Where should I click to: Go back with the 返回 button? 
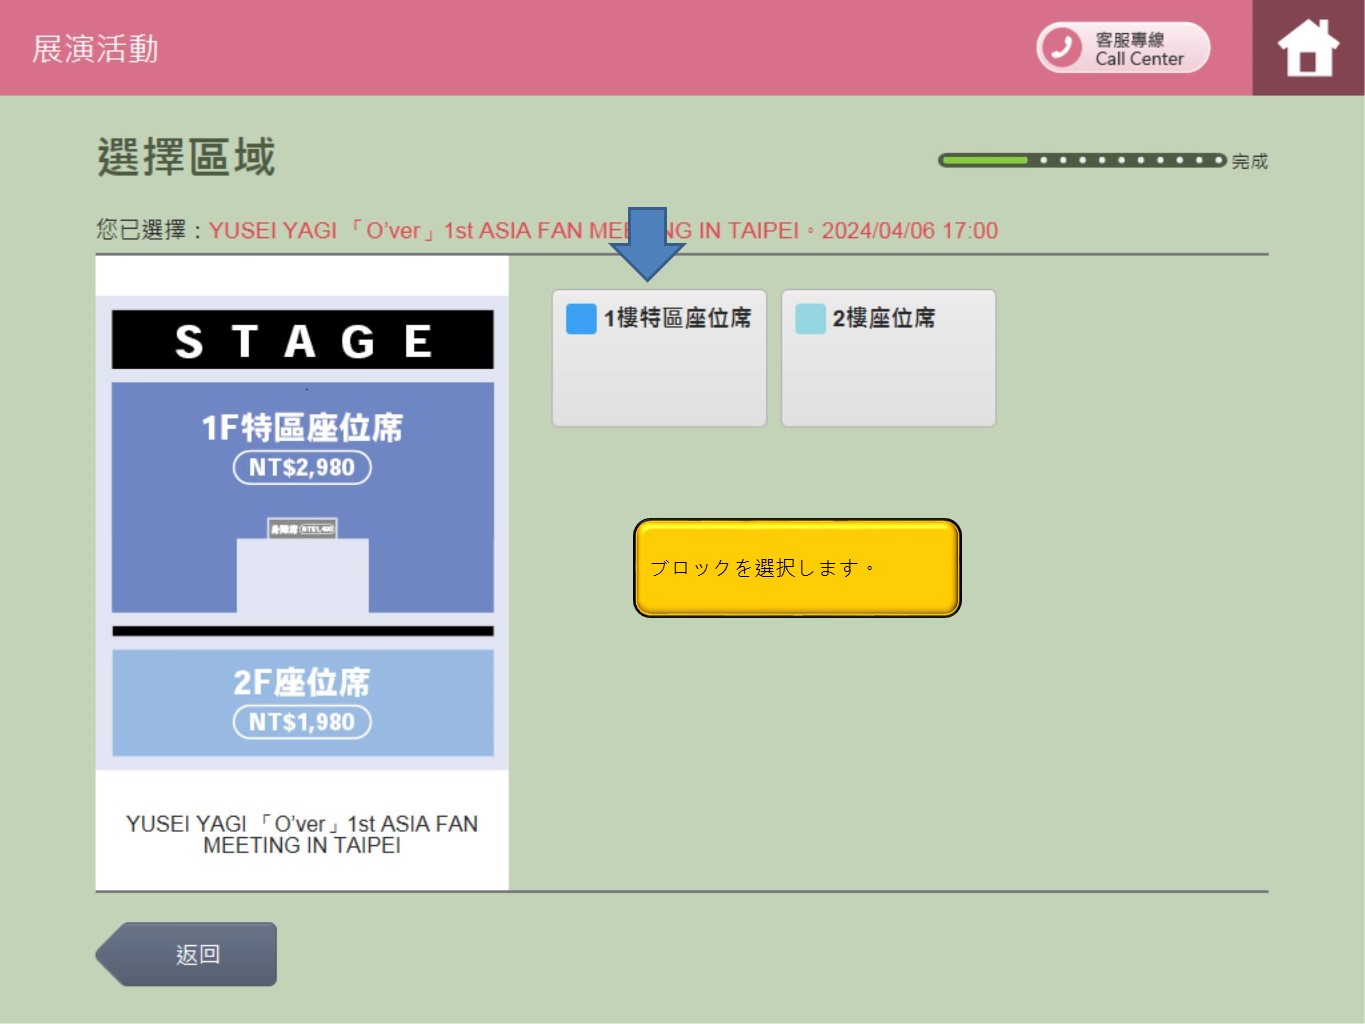pyautogui.click(x=187, y=954)
